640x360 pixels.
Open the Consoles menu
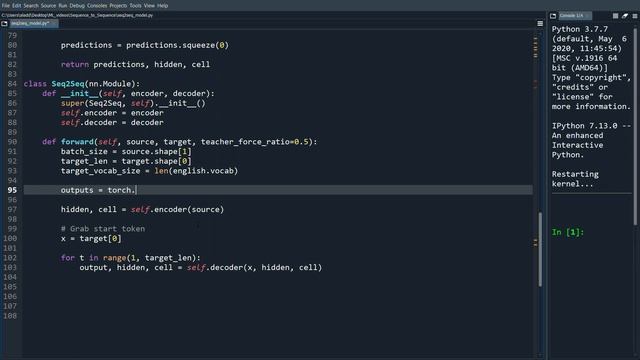tap(97, 6)
